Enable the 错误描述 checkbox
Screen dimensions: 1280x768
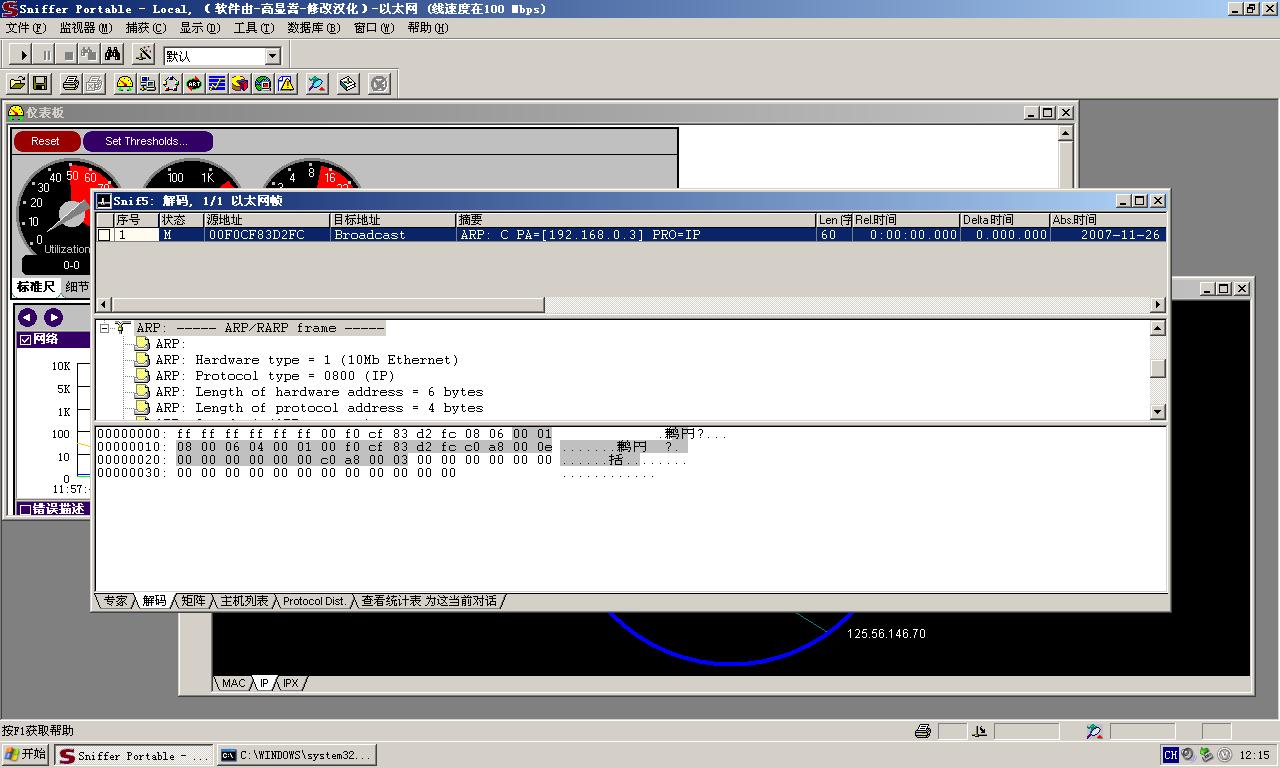pos(26,509)
